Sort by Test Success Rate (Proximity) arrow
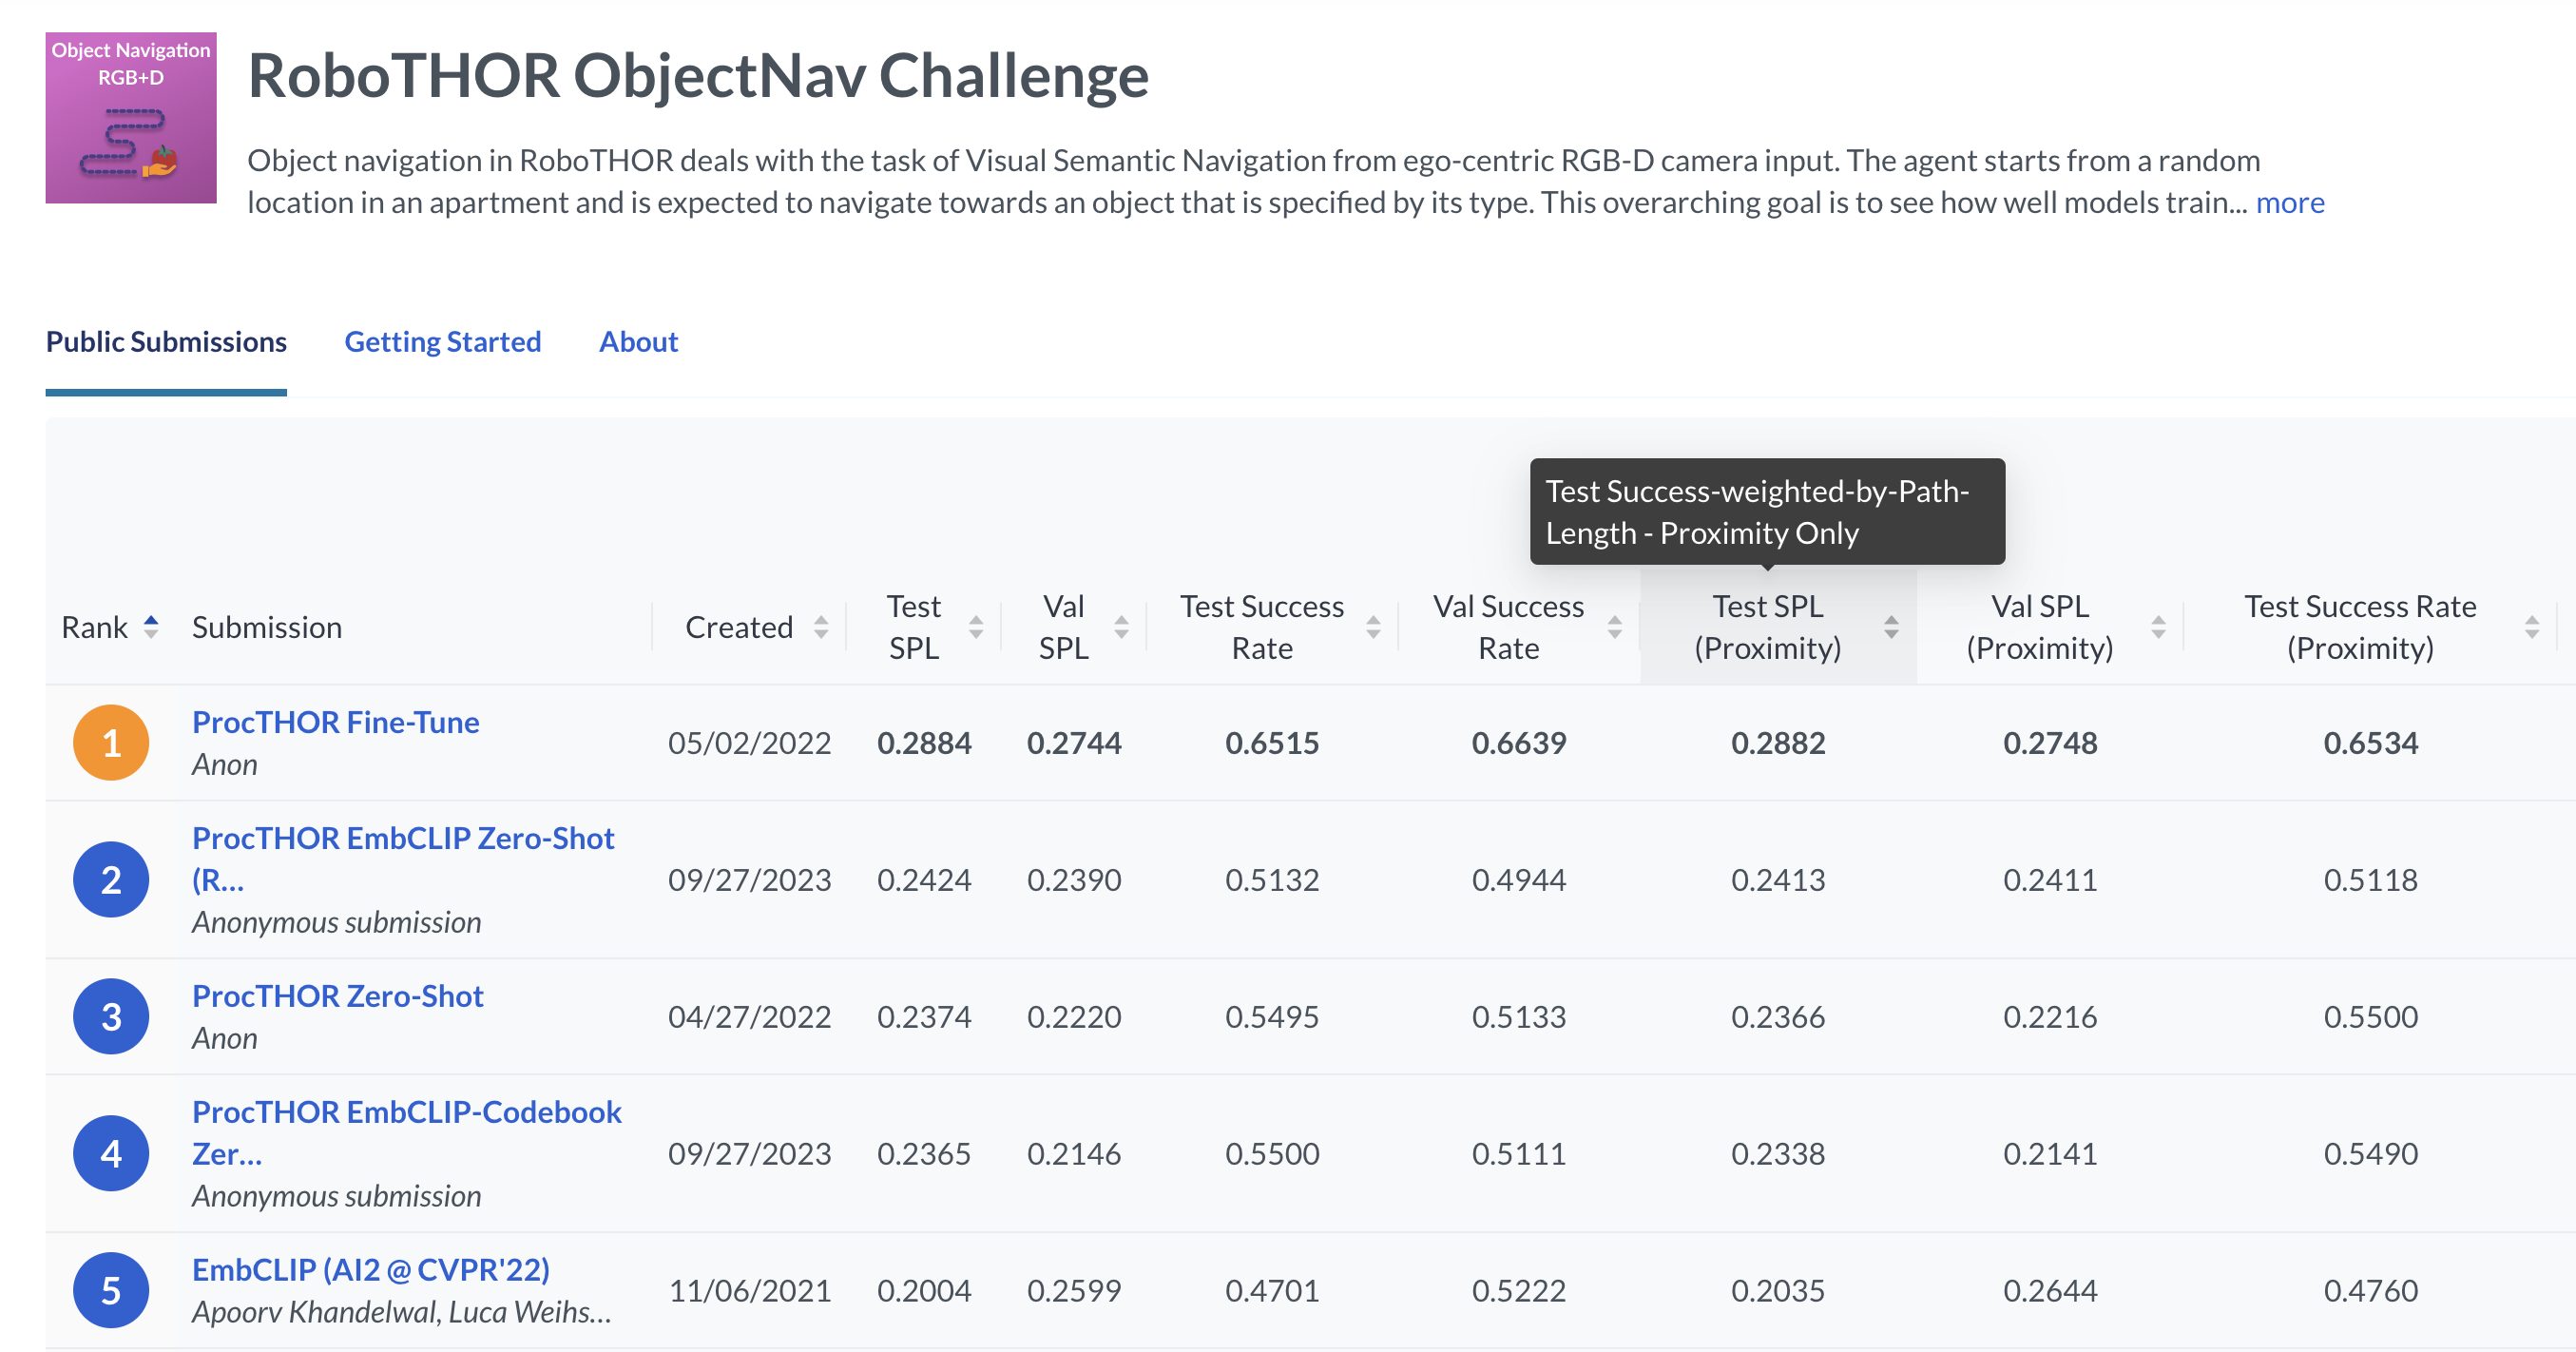Screen dimensions: 2576x1352 pyautogui.click(x=2532, y=627)
